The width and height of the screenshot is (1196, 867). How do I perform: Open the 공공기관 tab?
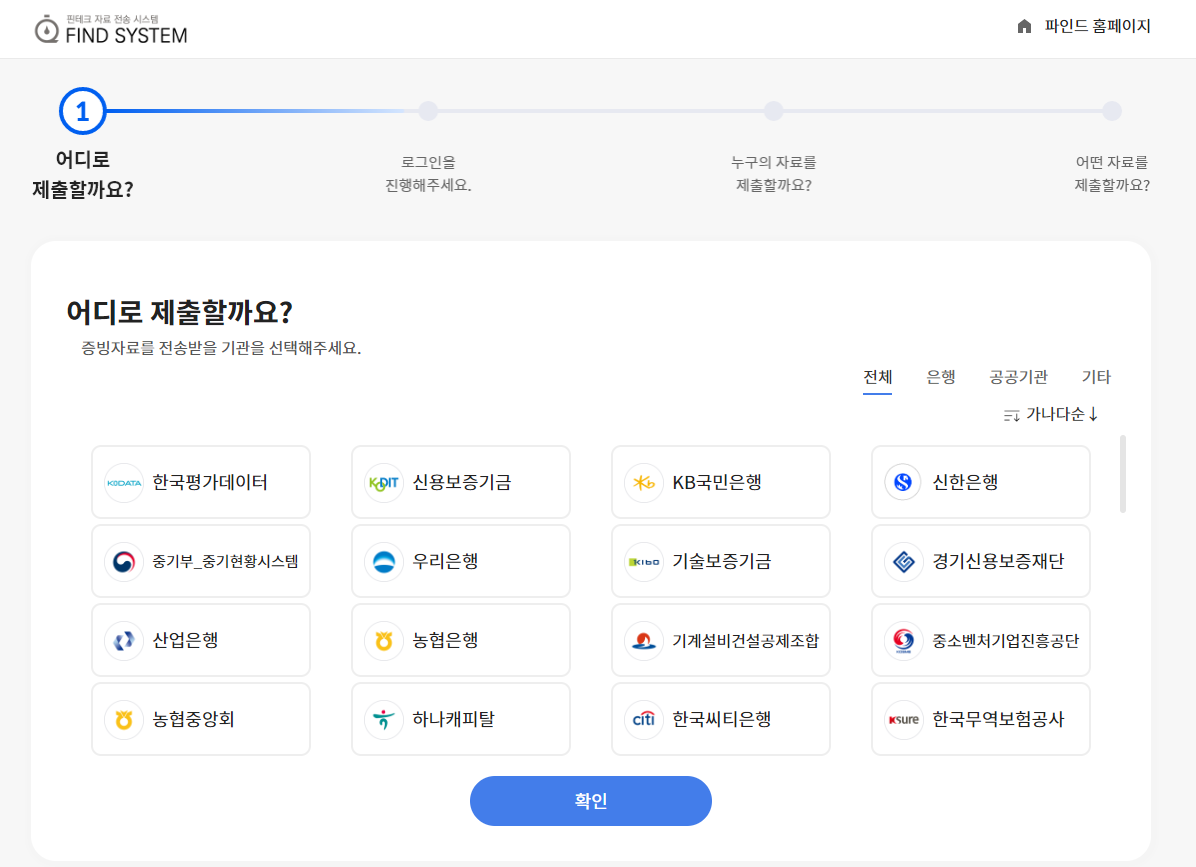pos(1018,377)
